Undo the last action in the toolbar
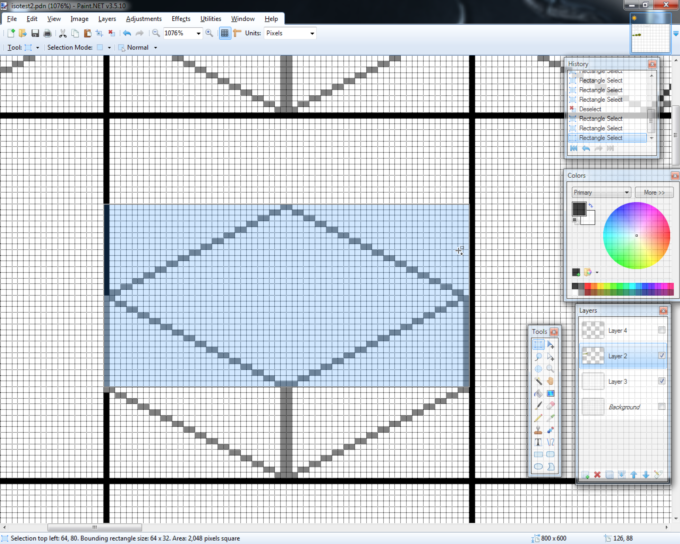This screenshot has width=680, height=544. pyautogui.click(x=127, y=33)
